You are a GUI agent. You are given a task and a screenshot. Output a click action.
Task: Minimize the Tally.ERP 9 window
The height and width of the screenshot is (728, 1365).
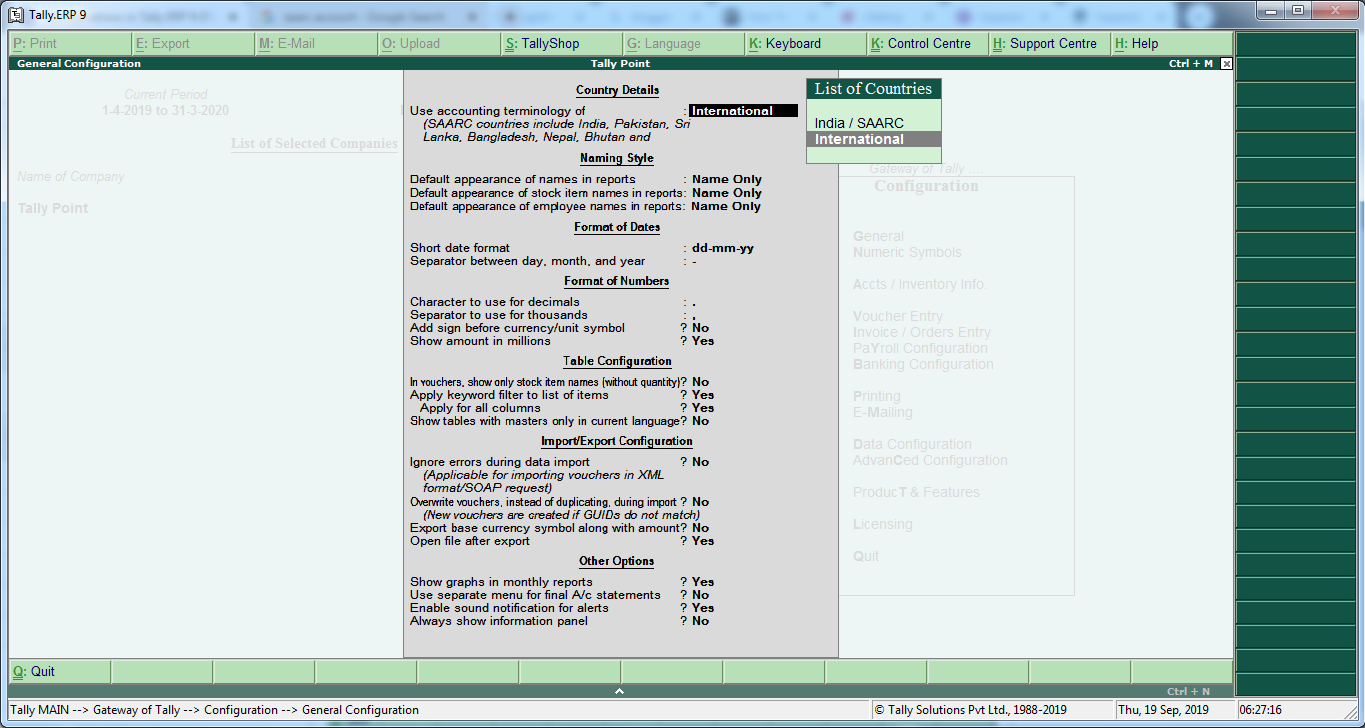click(x=1272, y=10)
